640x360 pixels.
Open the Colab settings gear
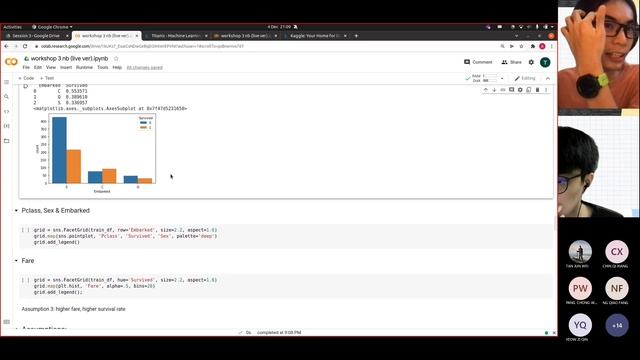[x=531, y=62]
